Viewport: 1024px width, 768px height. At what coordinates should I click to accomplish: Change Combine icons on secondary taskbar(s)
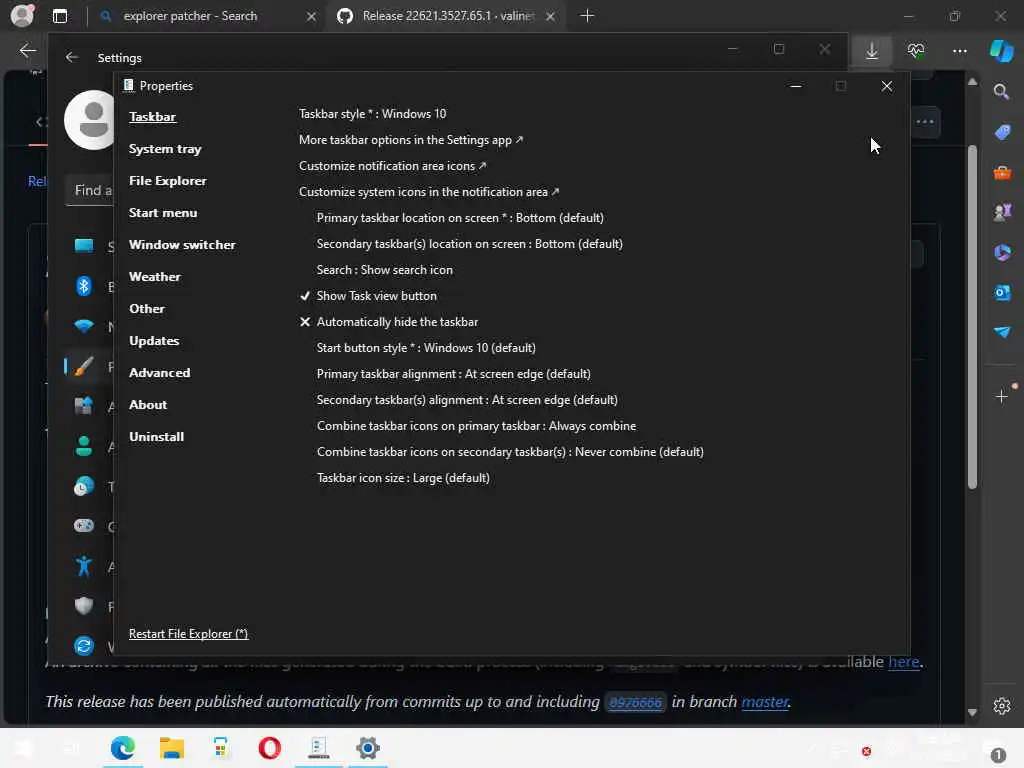coord(510,452)
